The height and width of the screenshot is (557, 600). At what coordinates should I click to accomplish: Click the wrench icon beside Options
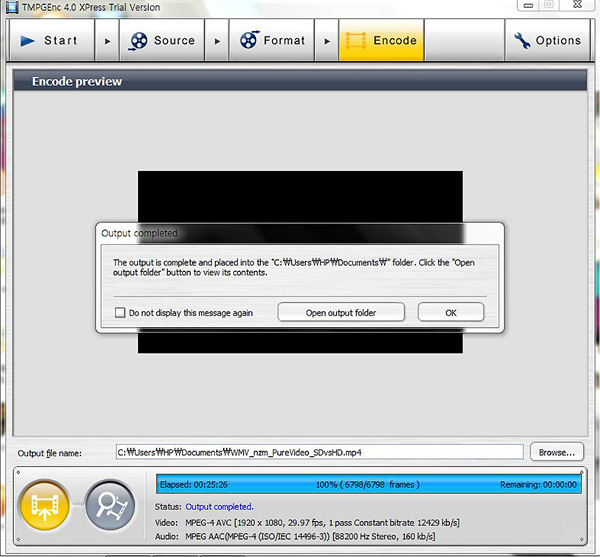pyautogui.click(x=522, y=40)
